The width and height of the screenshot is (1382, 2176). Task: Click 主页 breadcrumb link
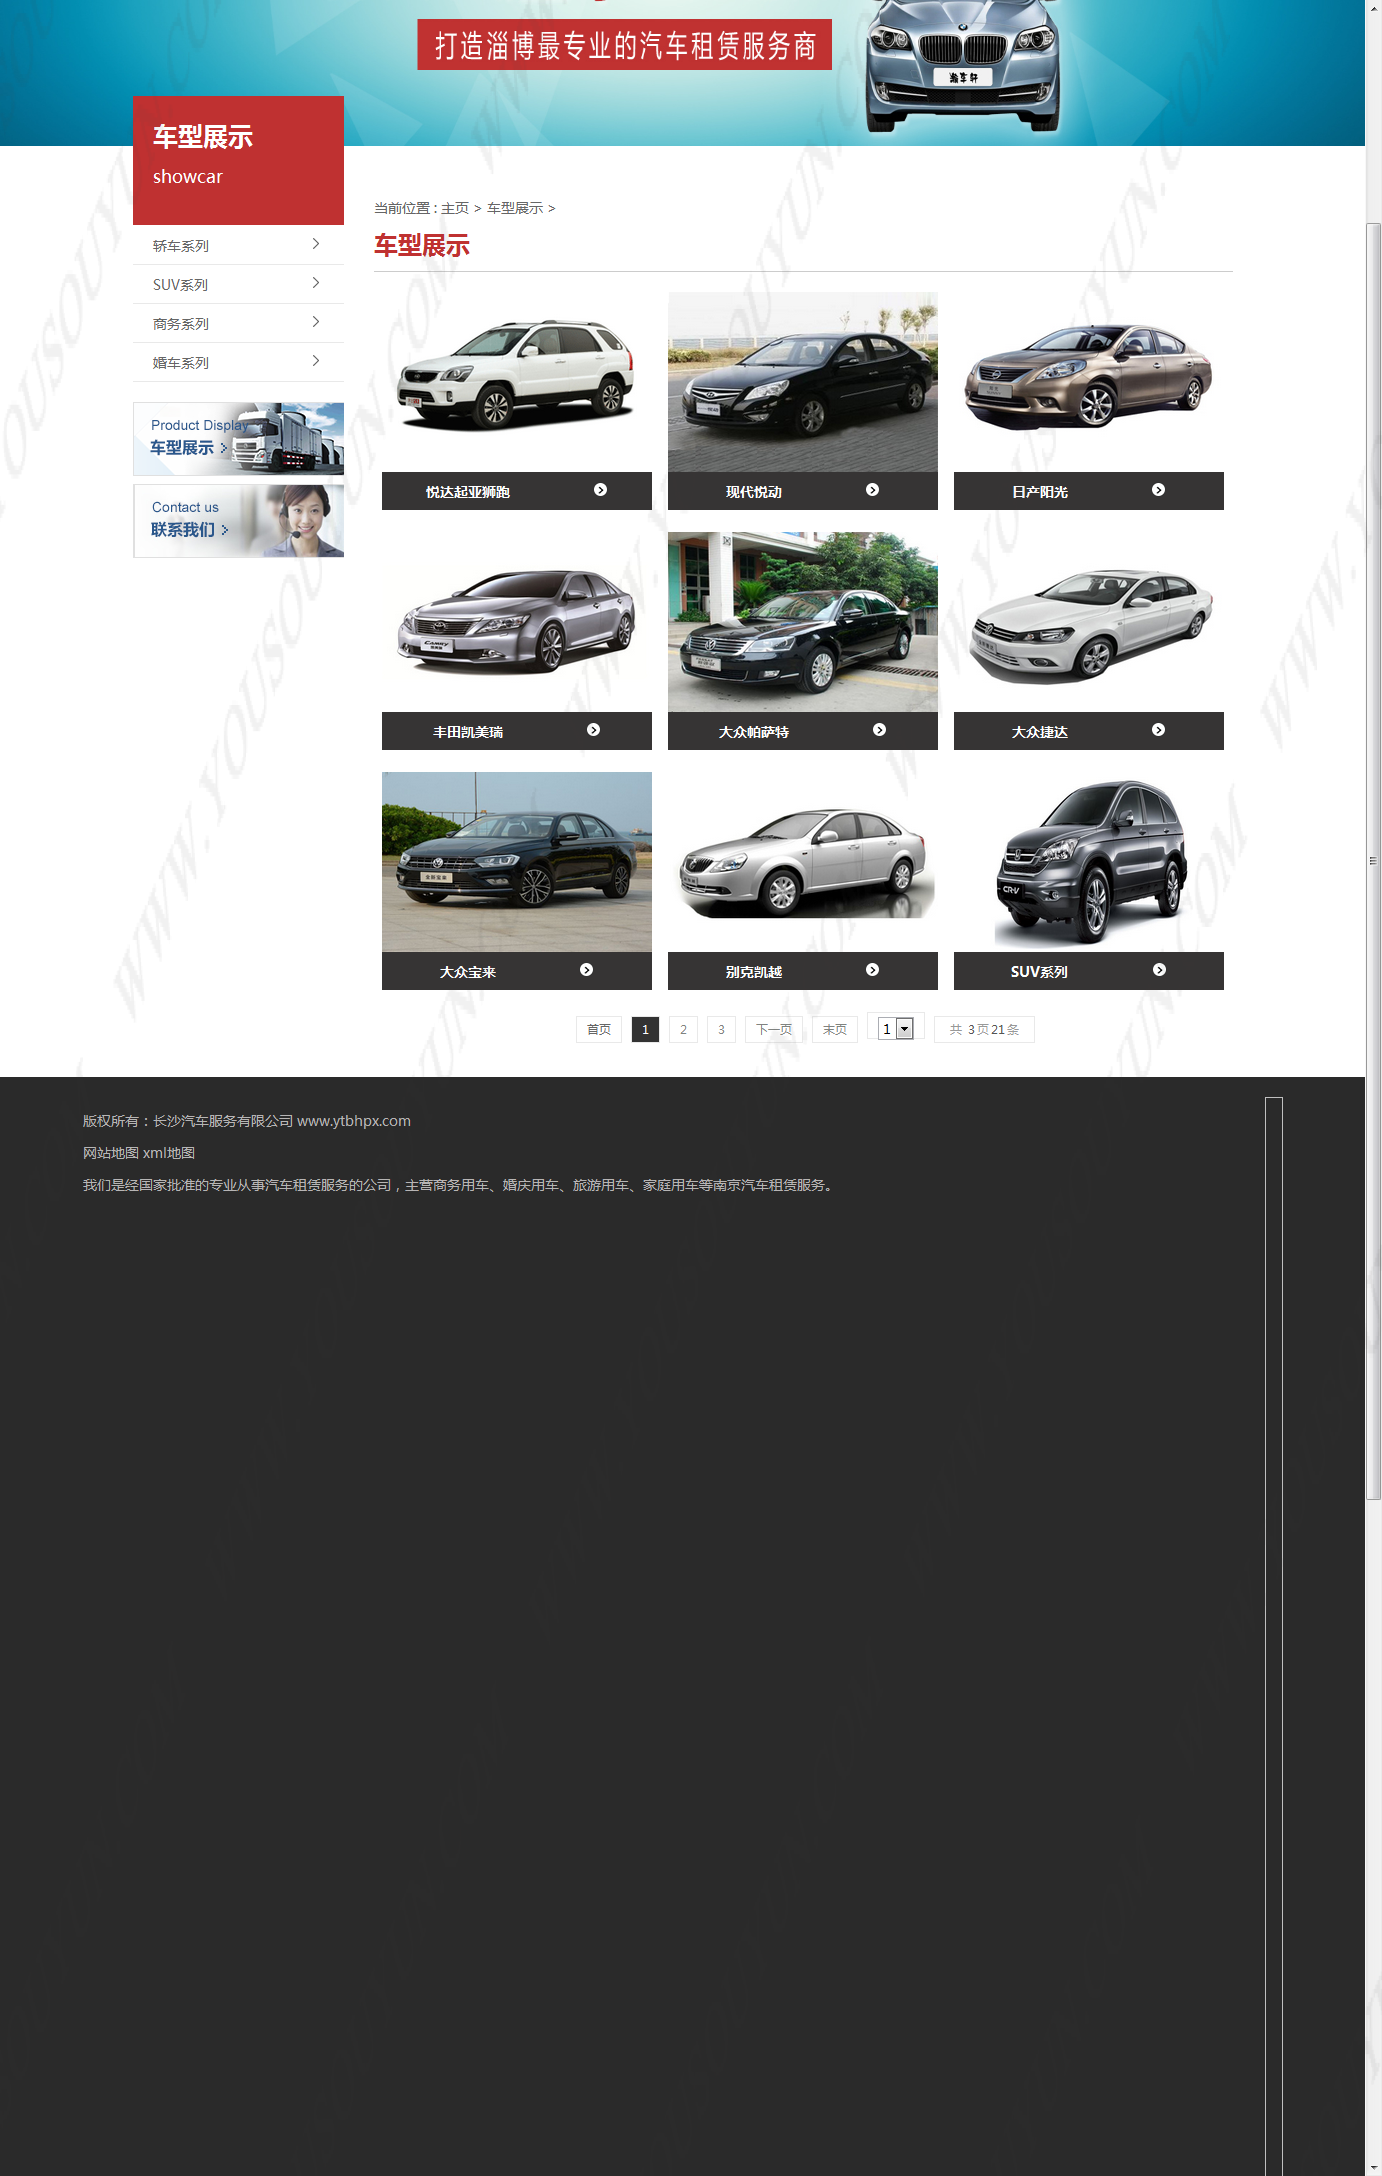tap(455, 208)
